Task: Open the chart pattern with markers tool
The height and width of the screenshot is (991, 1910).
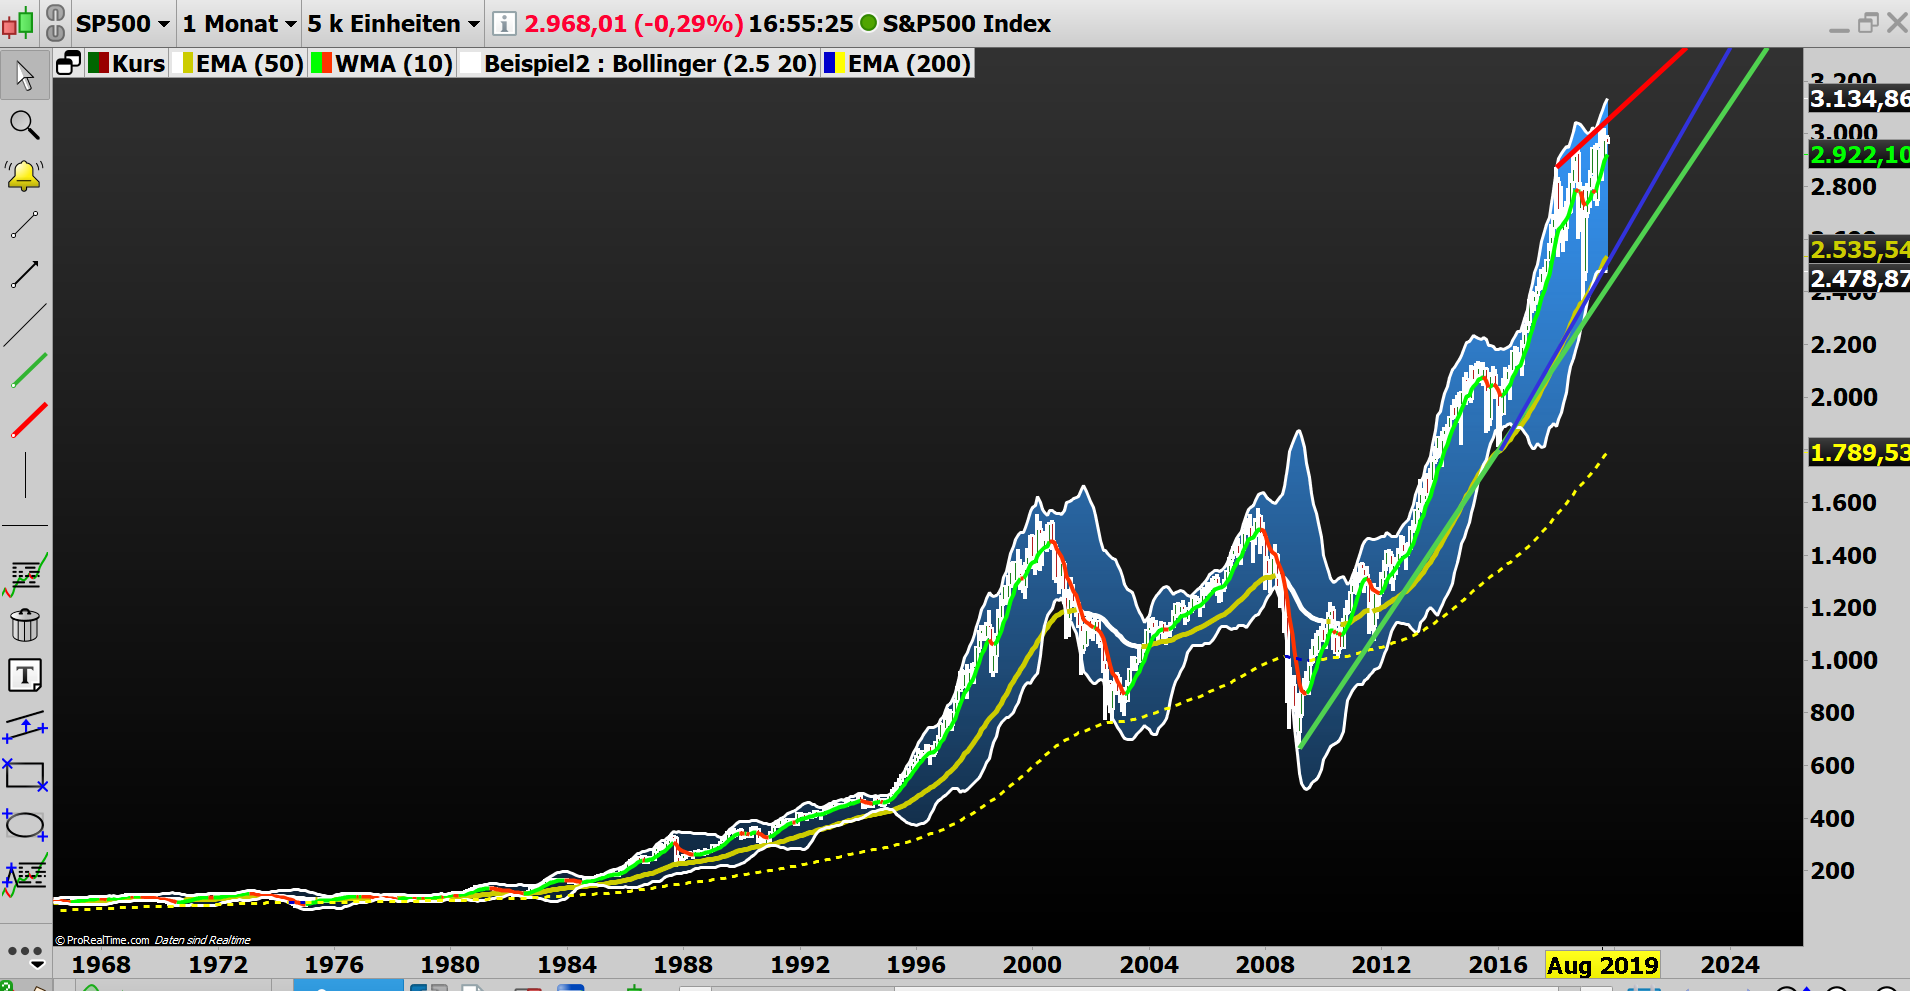Action: [25, 875]
